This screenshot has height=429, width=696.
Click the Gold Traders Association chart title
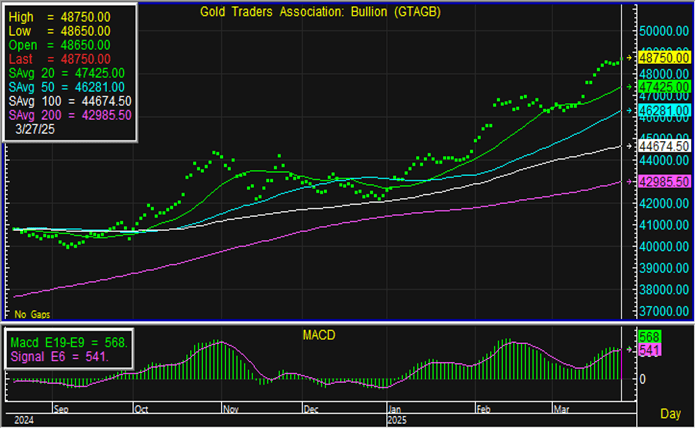click(319, 11)
